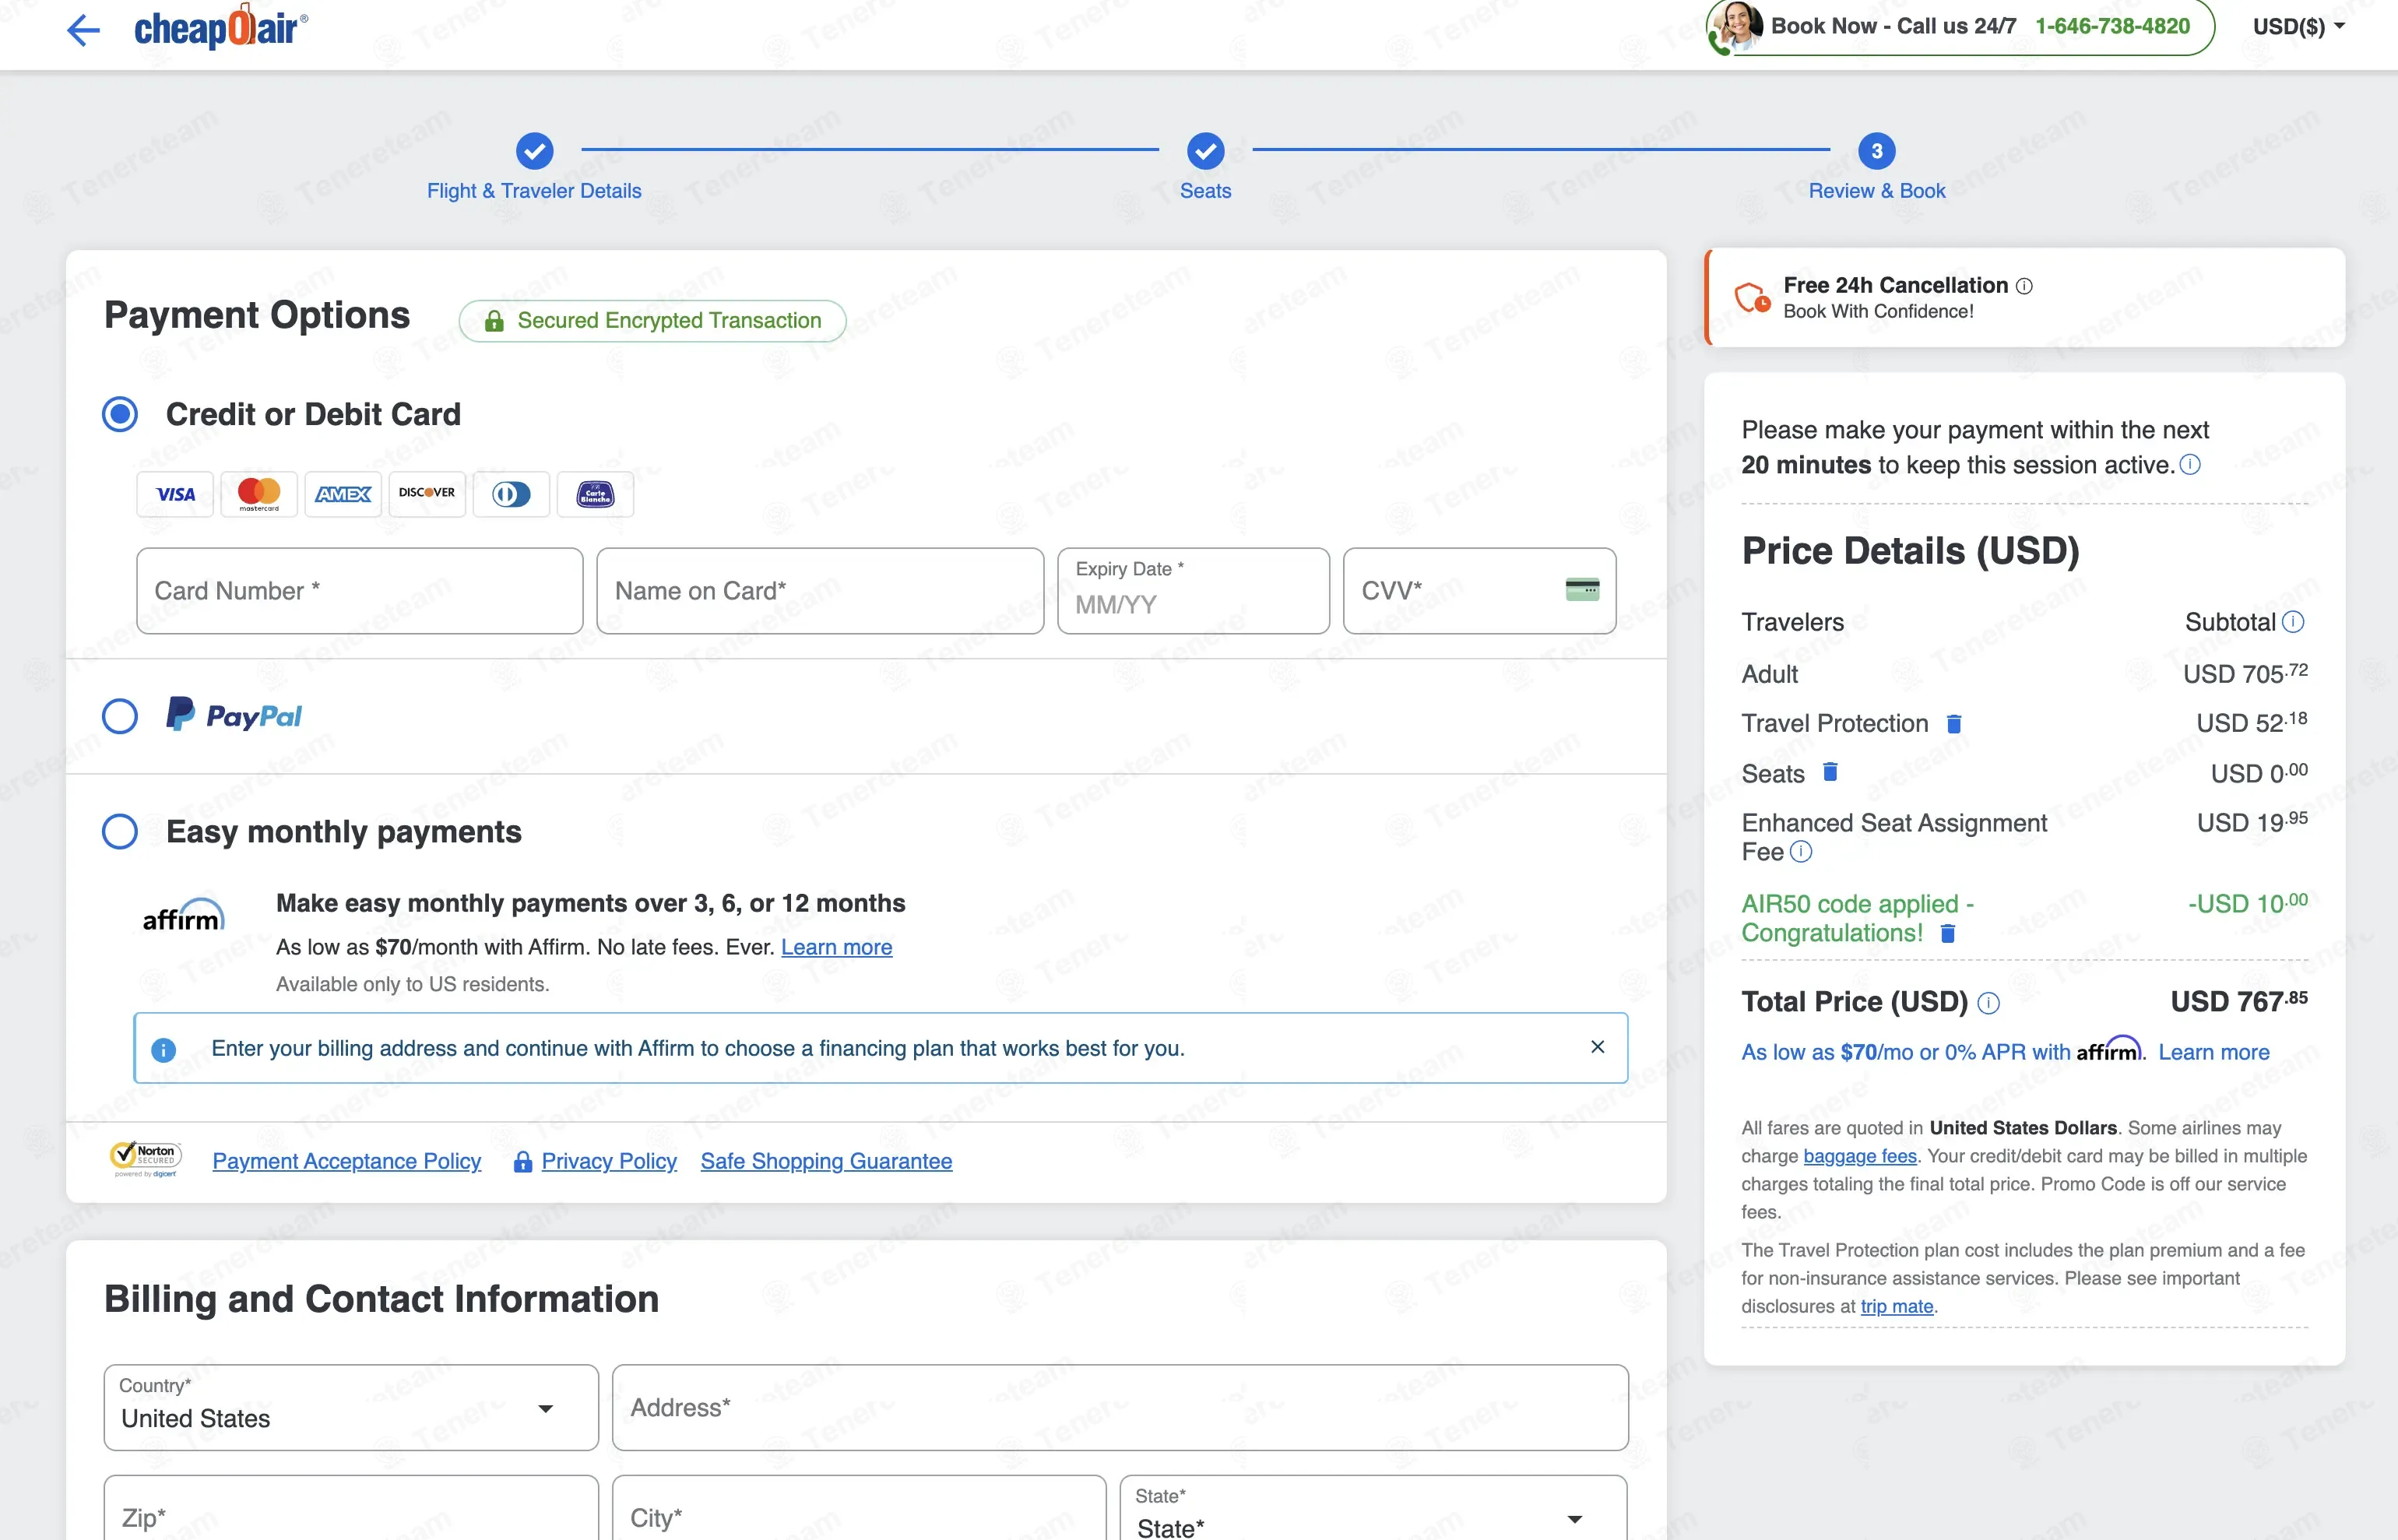Dismiss the Affirm billing info banner
The height and width of the screenshot is (1540, 2398).
(x=1597, y=1047)
